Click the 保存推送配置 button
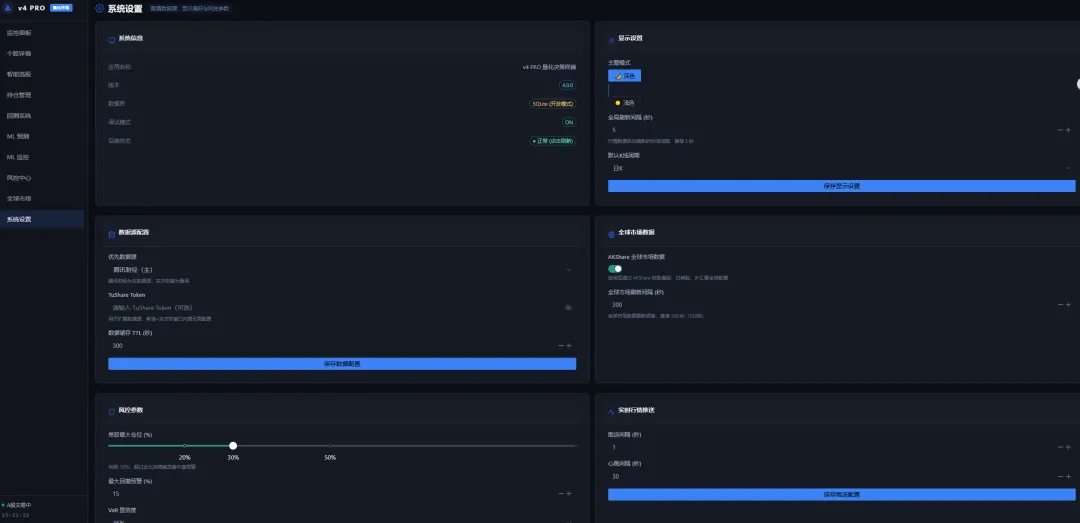1080x523 pixels. coord(842,495)
